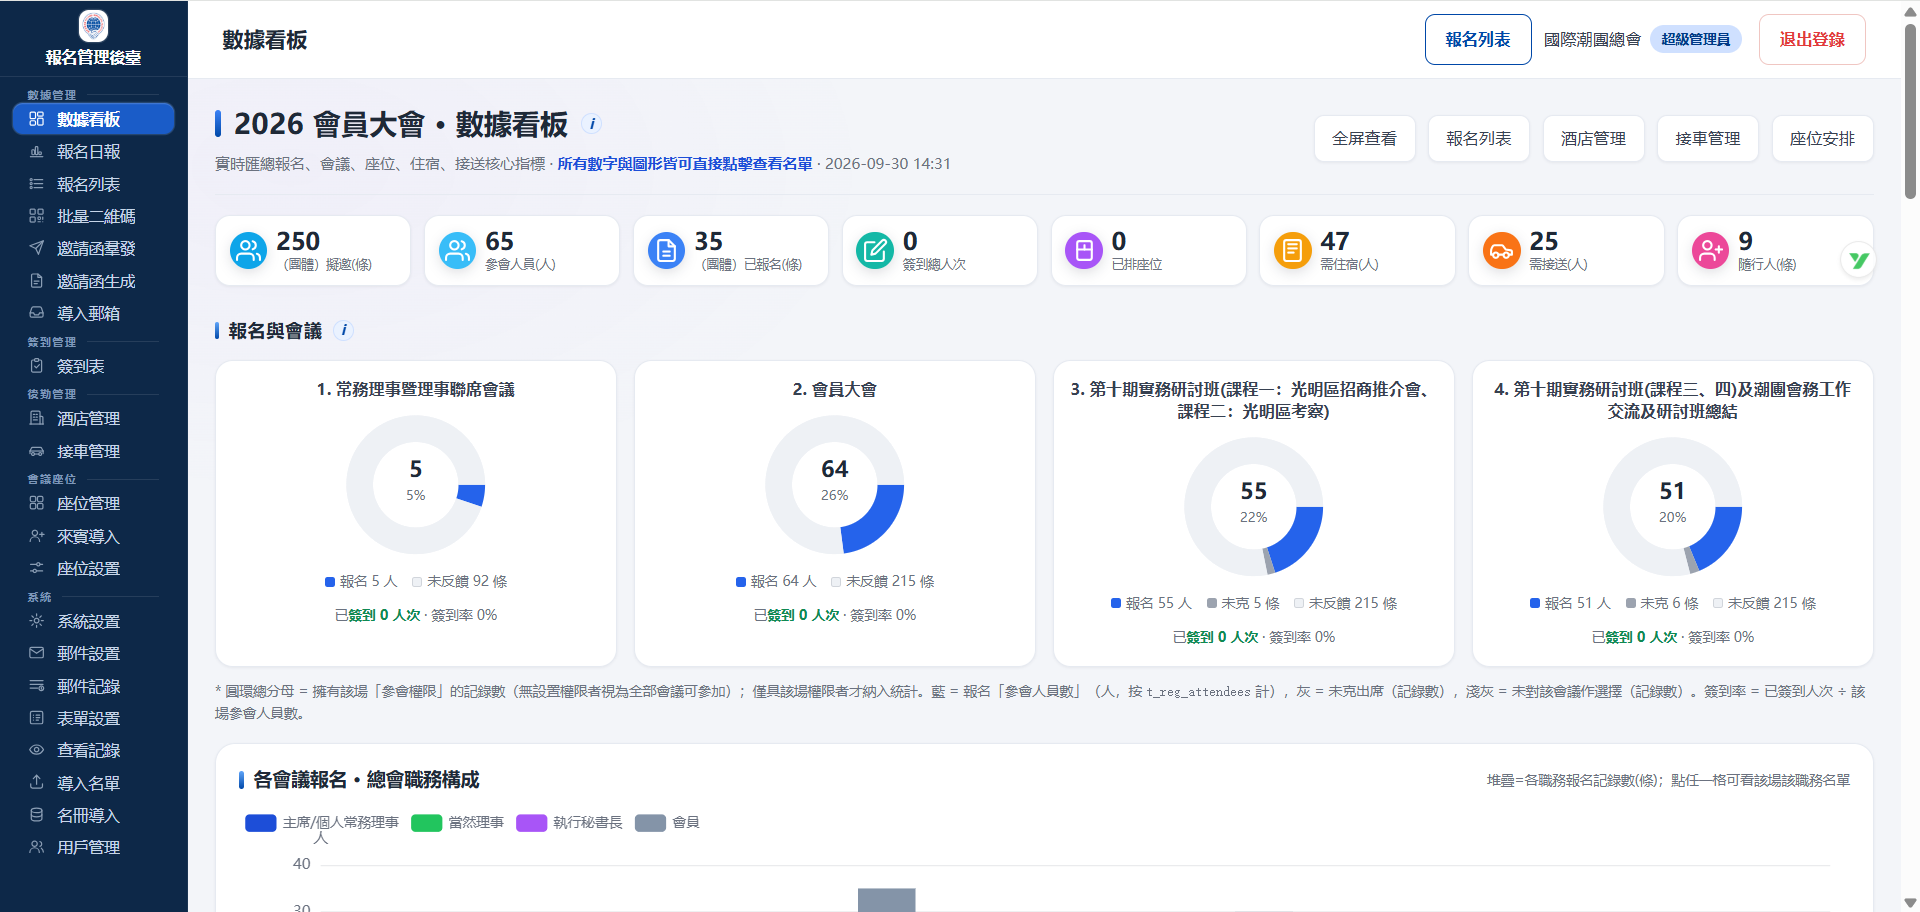
Task: Click the green 當然理事 legend swatch
Action: pos(427,823)
